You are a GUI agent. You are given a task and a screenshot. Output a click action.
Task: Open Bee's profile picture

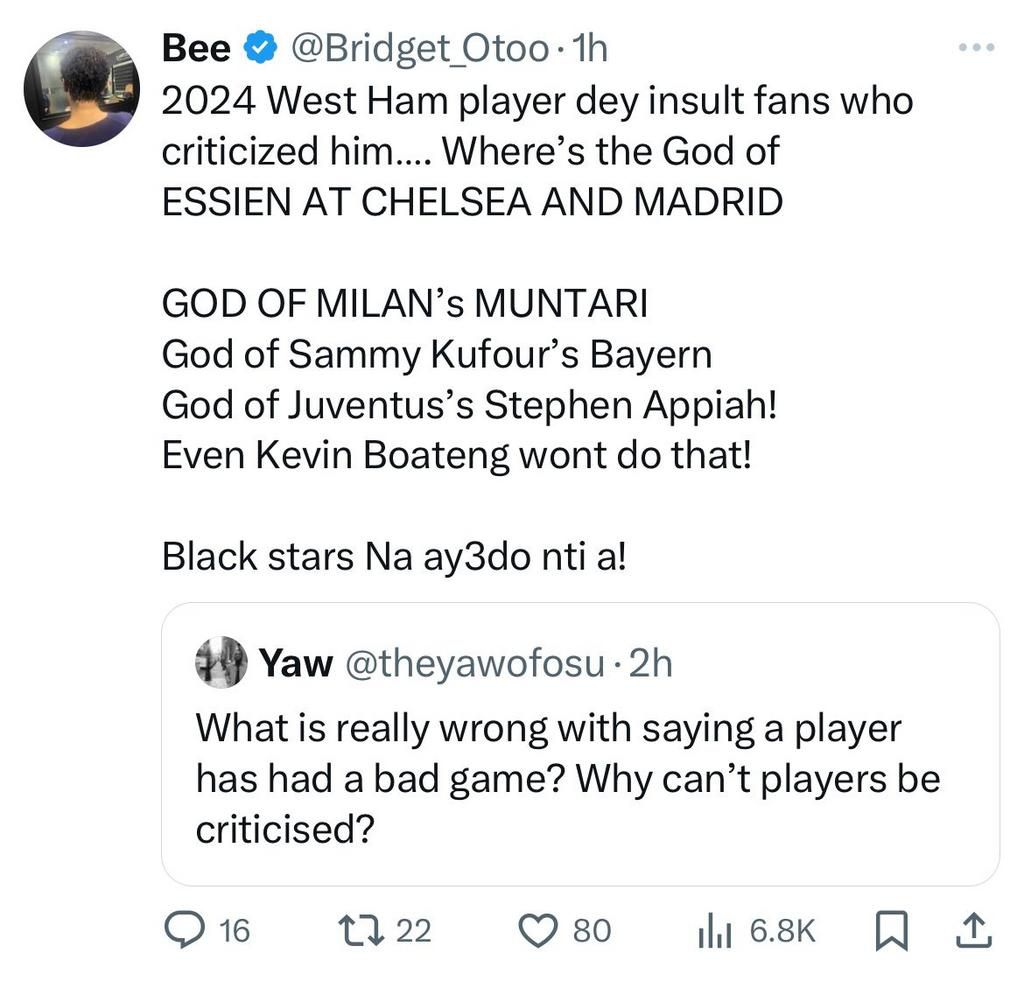81,89
